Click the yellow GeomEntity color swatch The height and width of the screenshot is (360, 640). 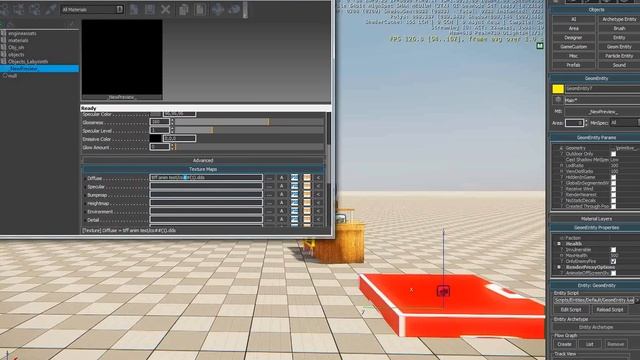click(558, 89)
